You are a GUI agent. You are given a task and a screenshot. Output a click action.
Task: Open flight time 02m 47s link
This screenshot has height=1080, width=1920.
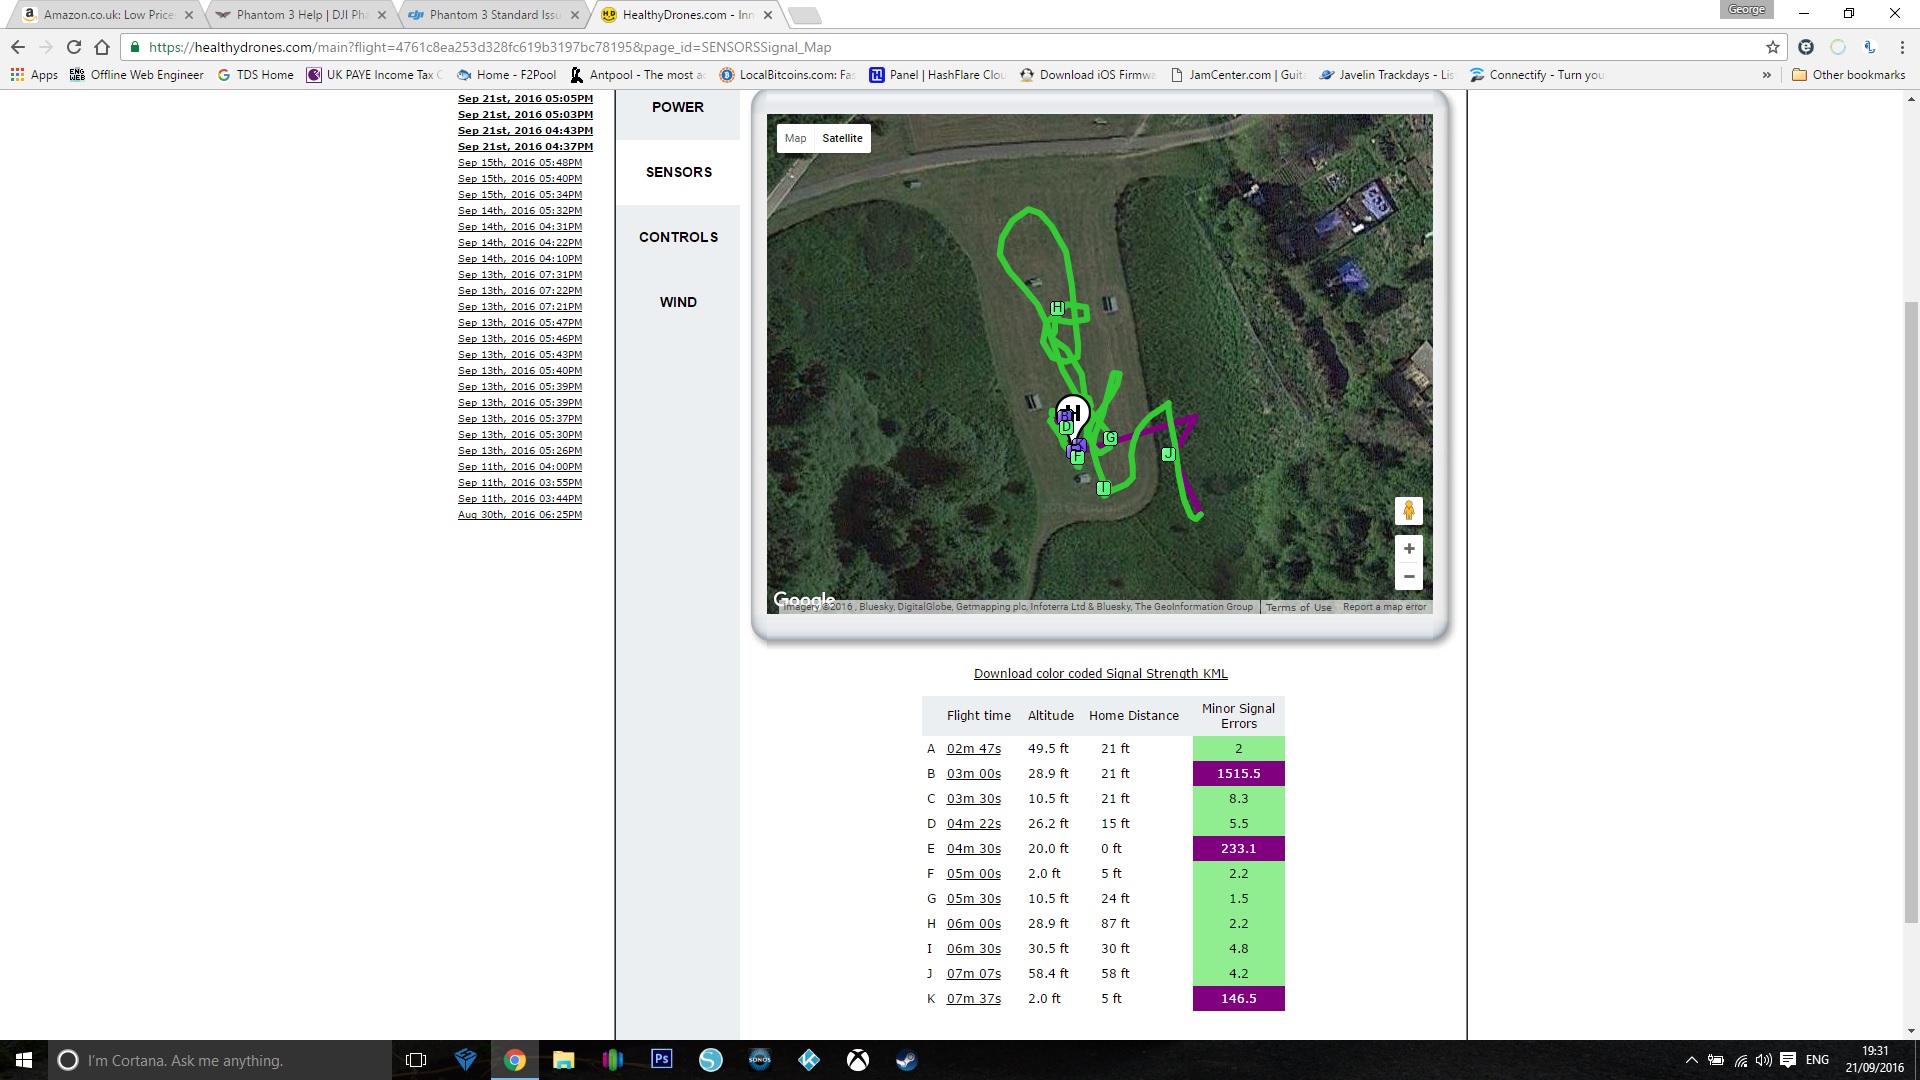pyautogui.click(x=974, y=749)
